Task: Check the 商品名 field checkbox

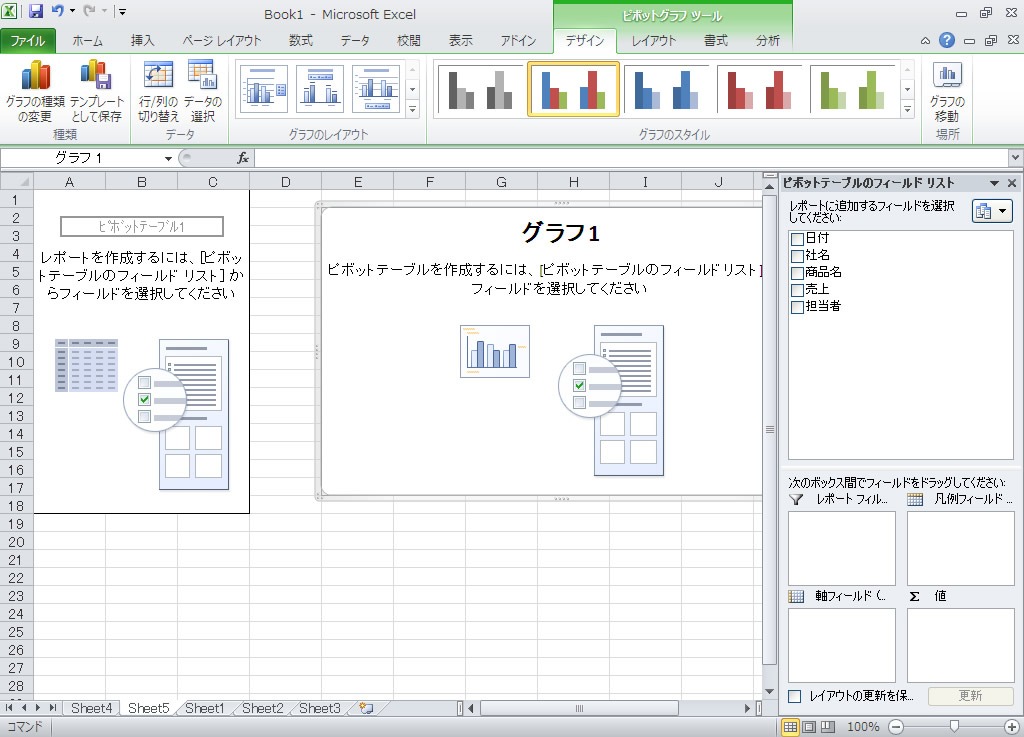Action: [x=797, y=273]
